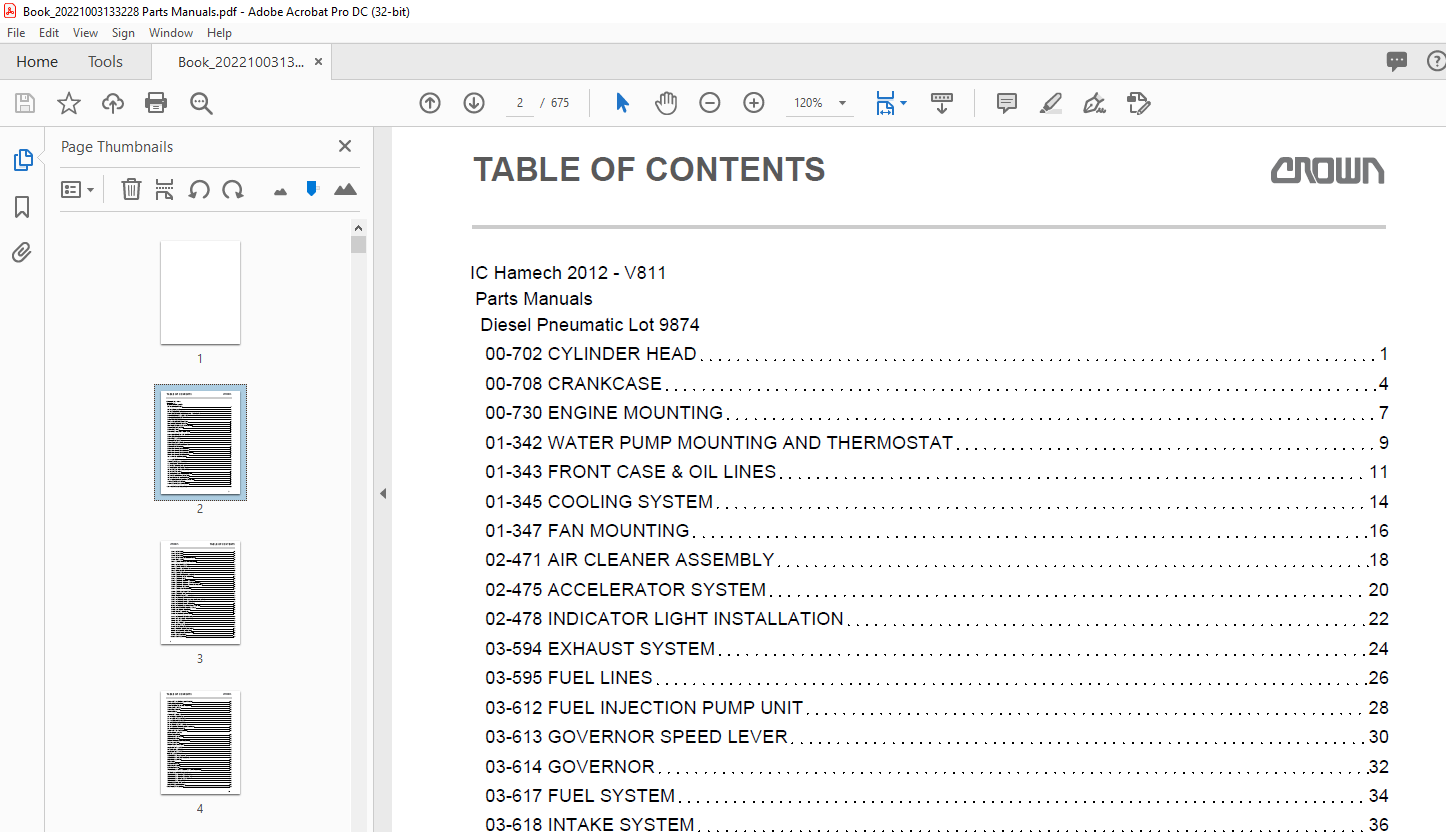Close the Book_2022100313 document tab
Viewport: 1446px width, 832px height.
point(318,62)
